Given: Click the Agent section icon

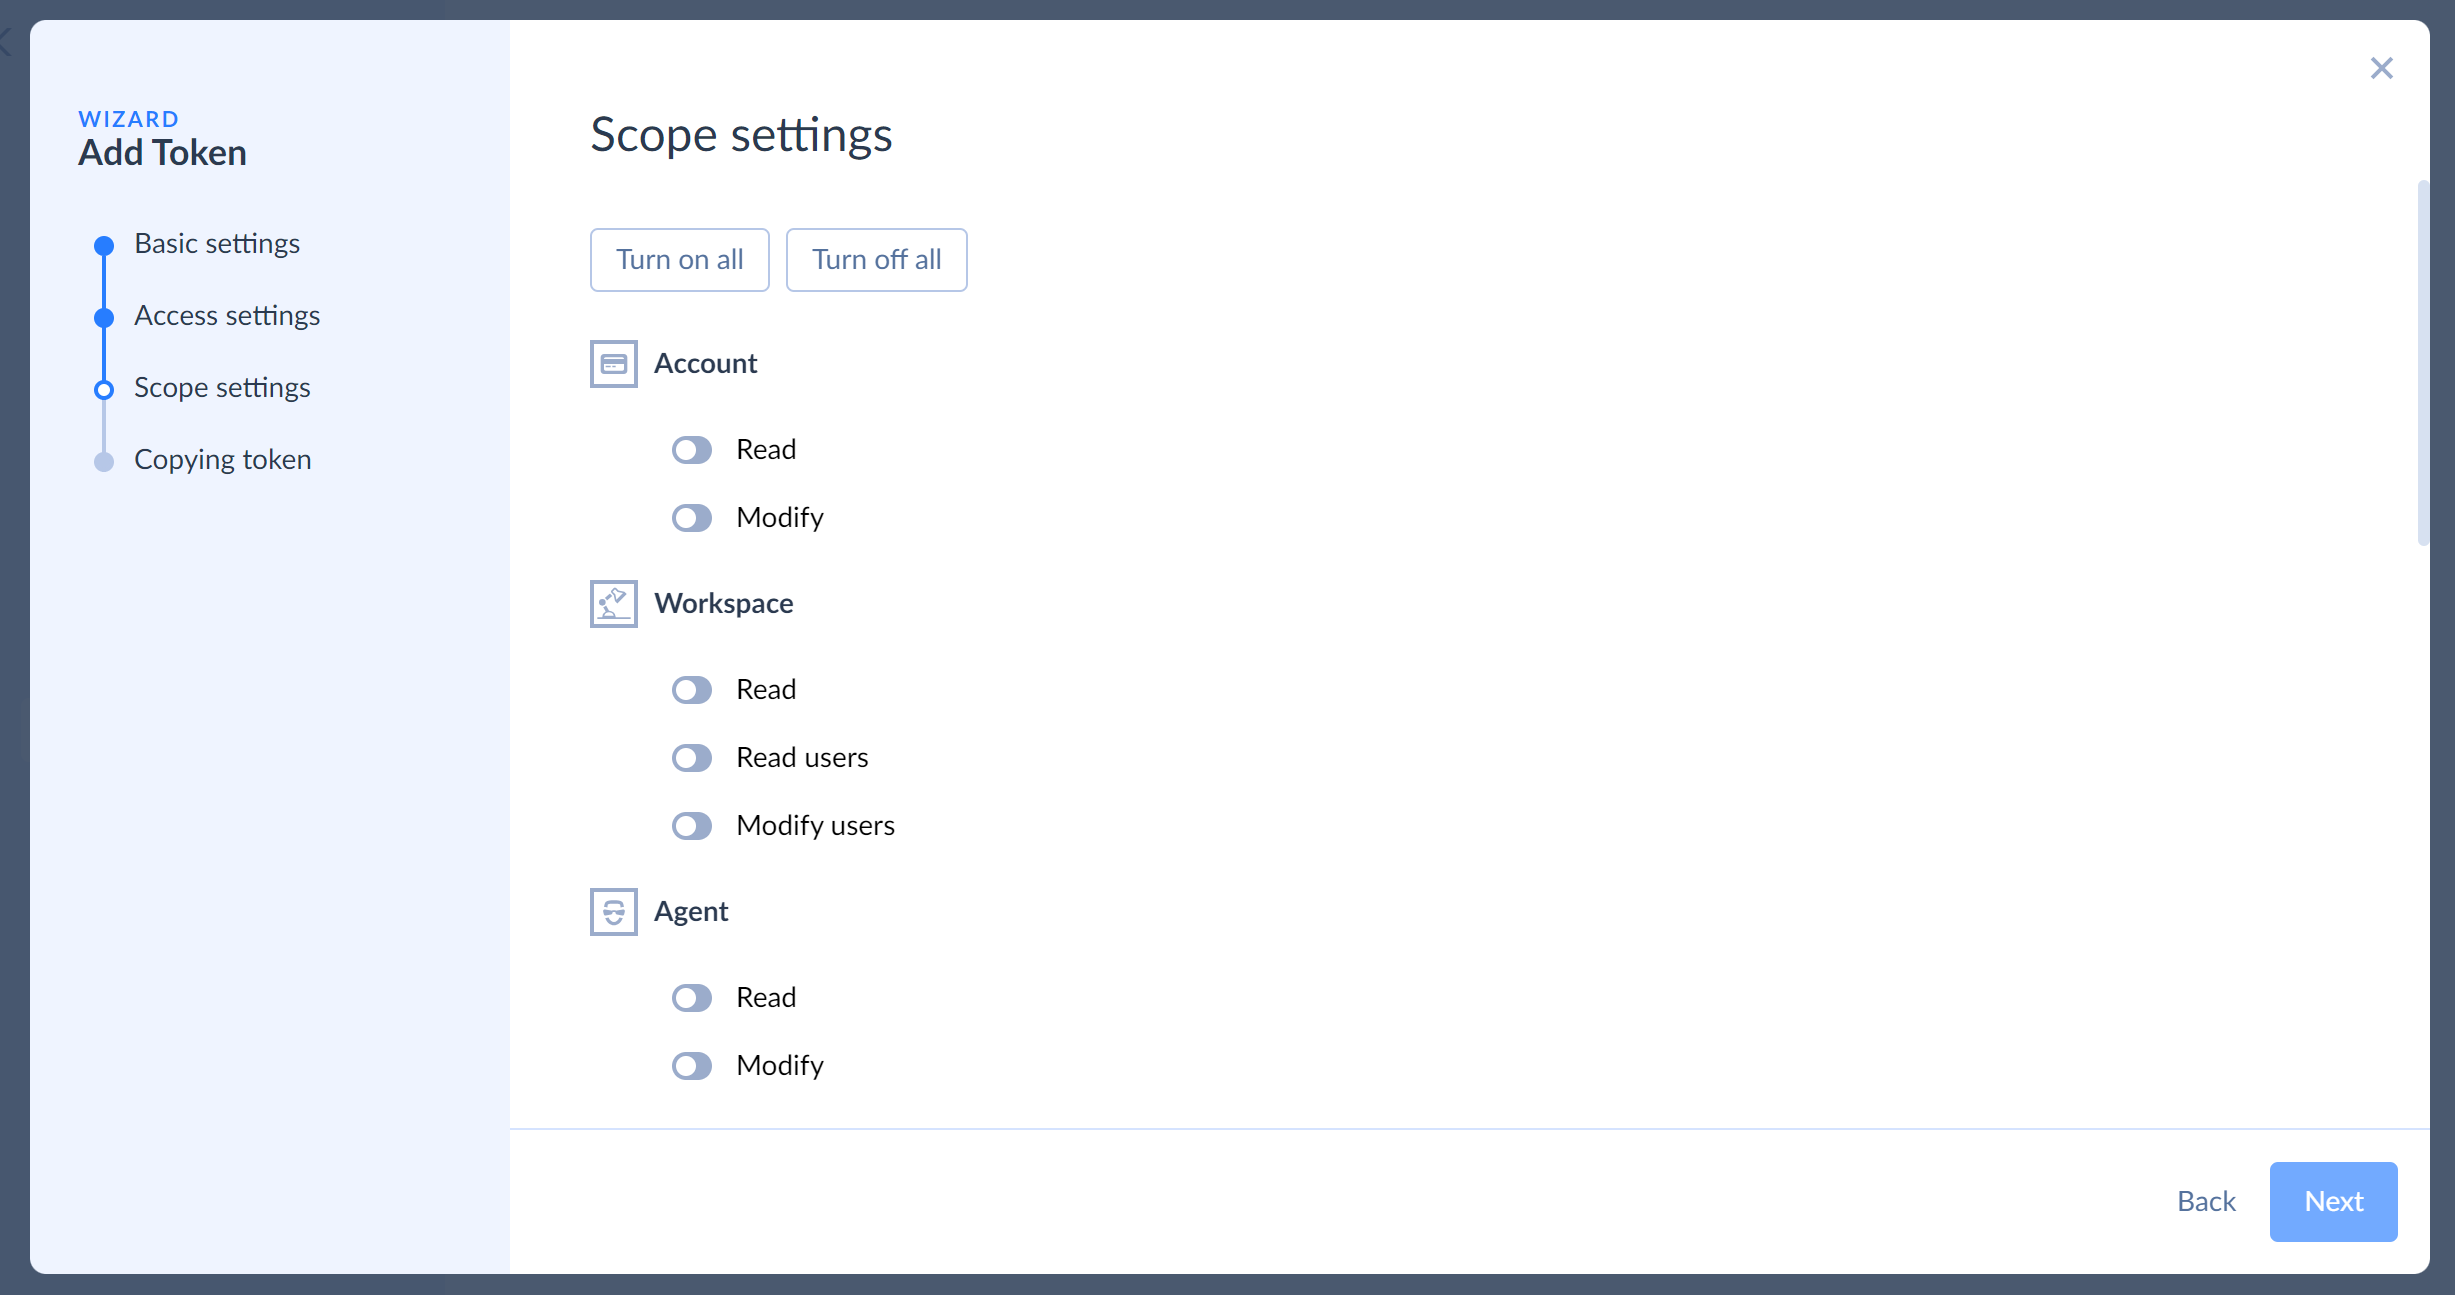Looking at the screenshot, I should (614, 909).
